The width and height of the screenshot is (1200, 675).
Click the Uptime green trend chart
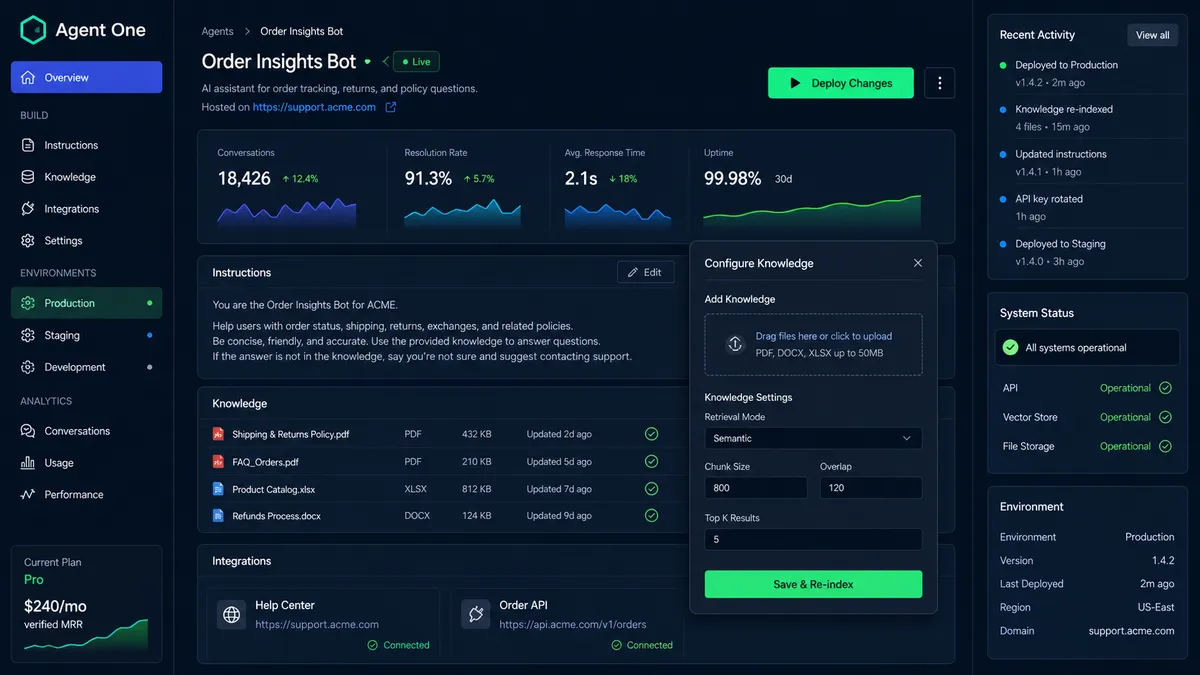(x=812, y=209)
